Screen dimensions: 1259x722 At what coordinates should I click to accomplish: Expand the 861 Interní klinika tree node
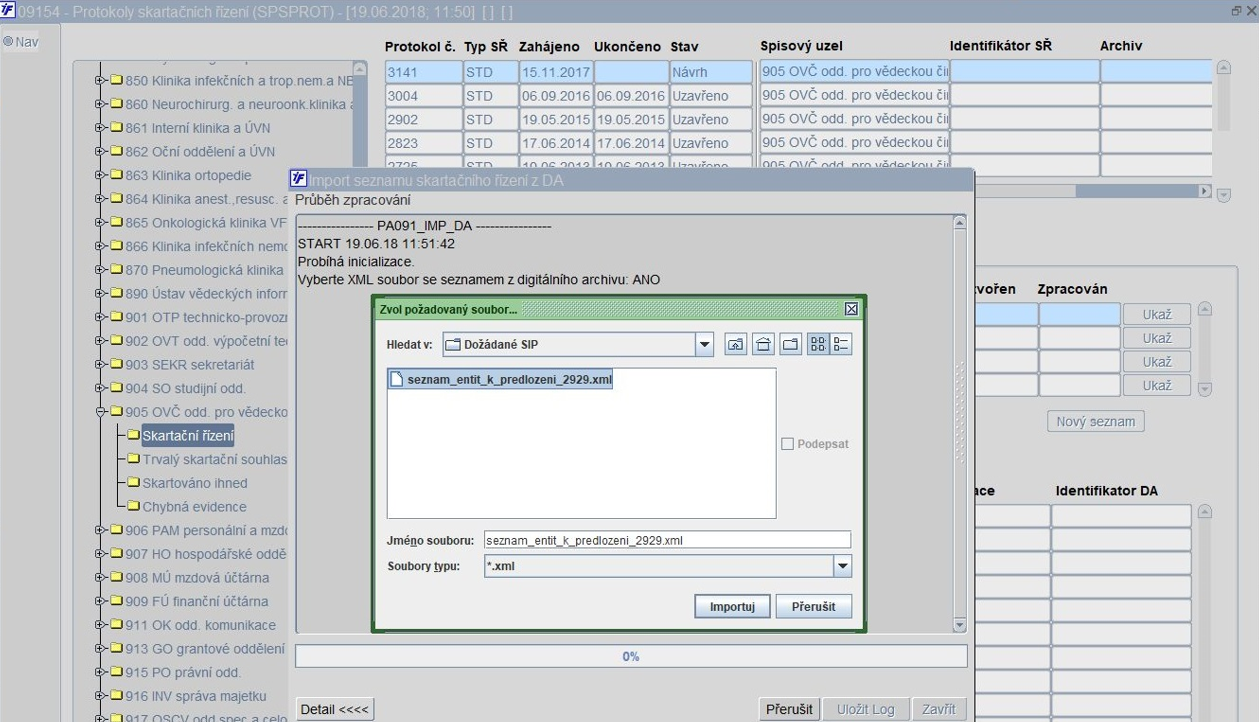[x=101, y=128]
